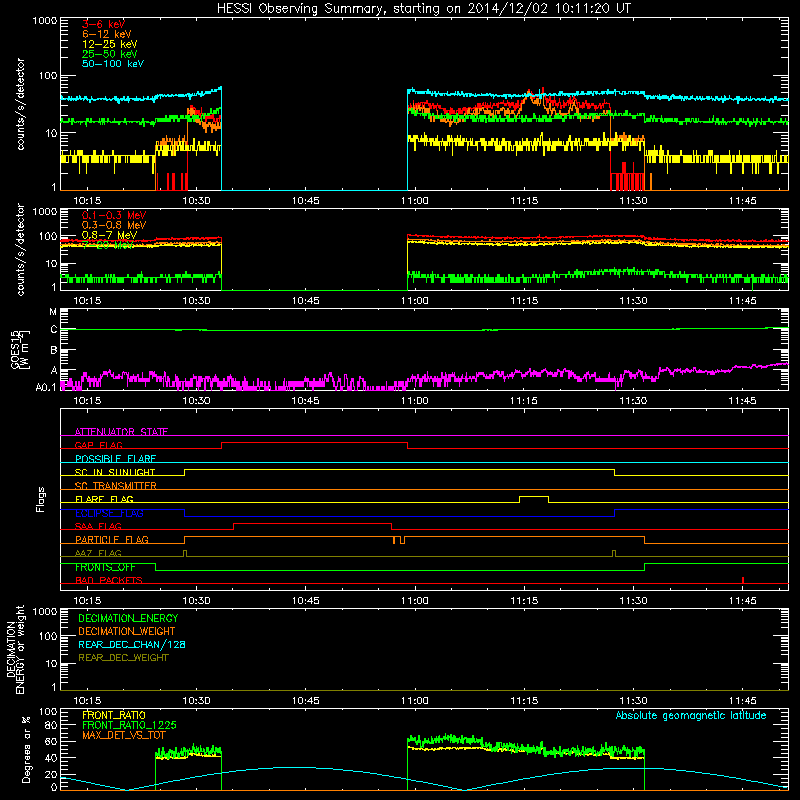
Task: Click the DECIMATION_WEIGHT legend label
Action: pyautogui.click(x=127, y=631)
